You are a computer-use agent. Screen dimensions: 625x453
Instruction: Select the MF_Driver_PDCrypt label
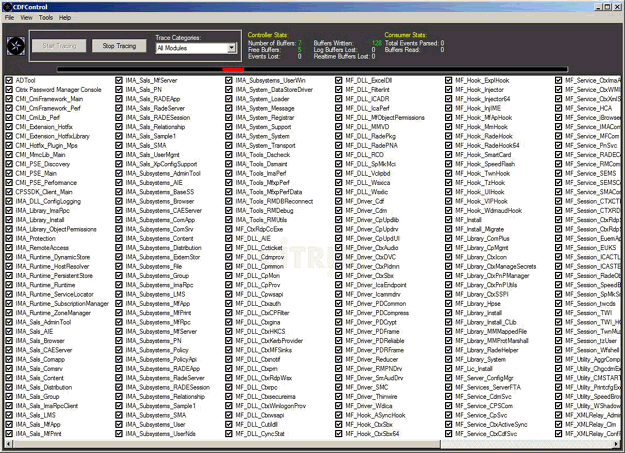[x=371, y=322]
